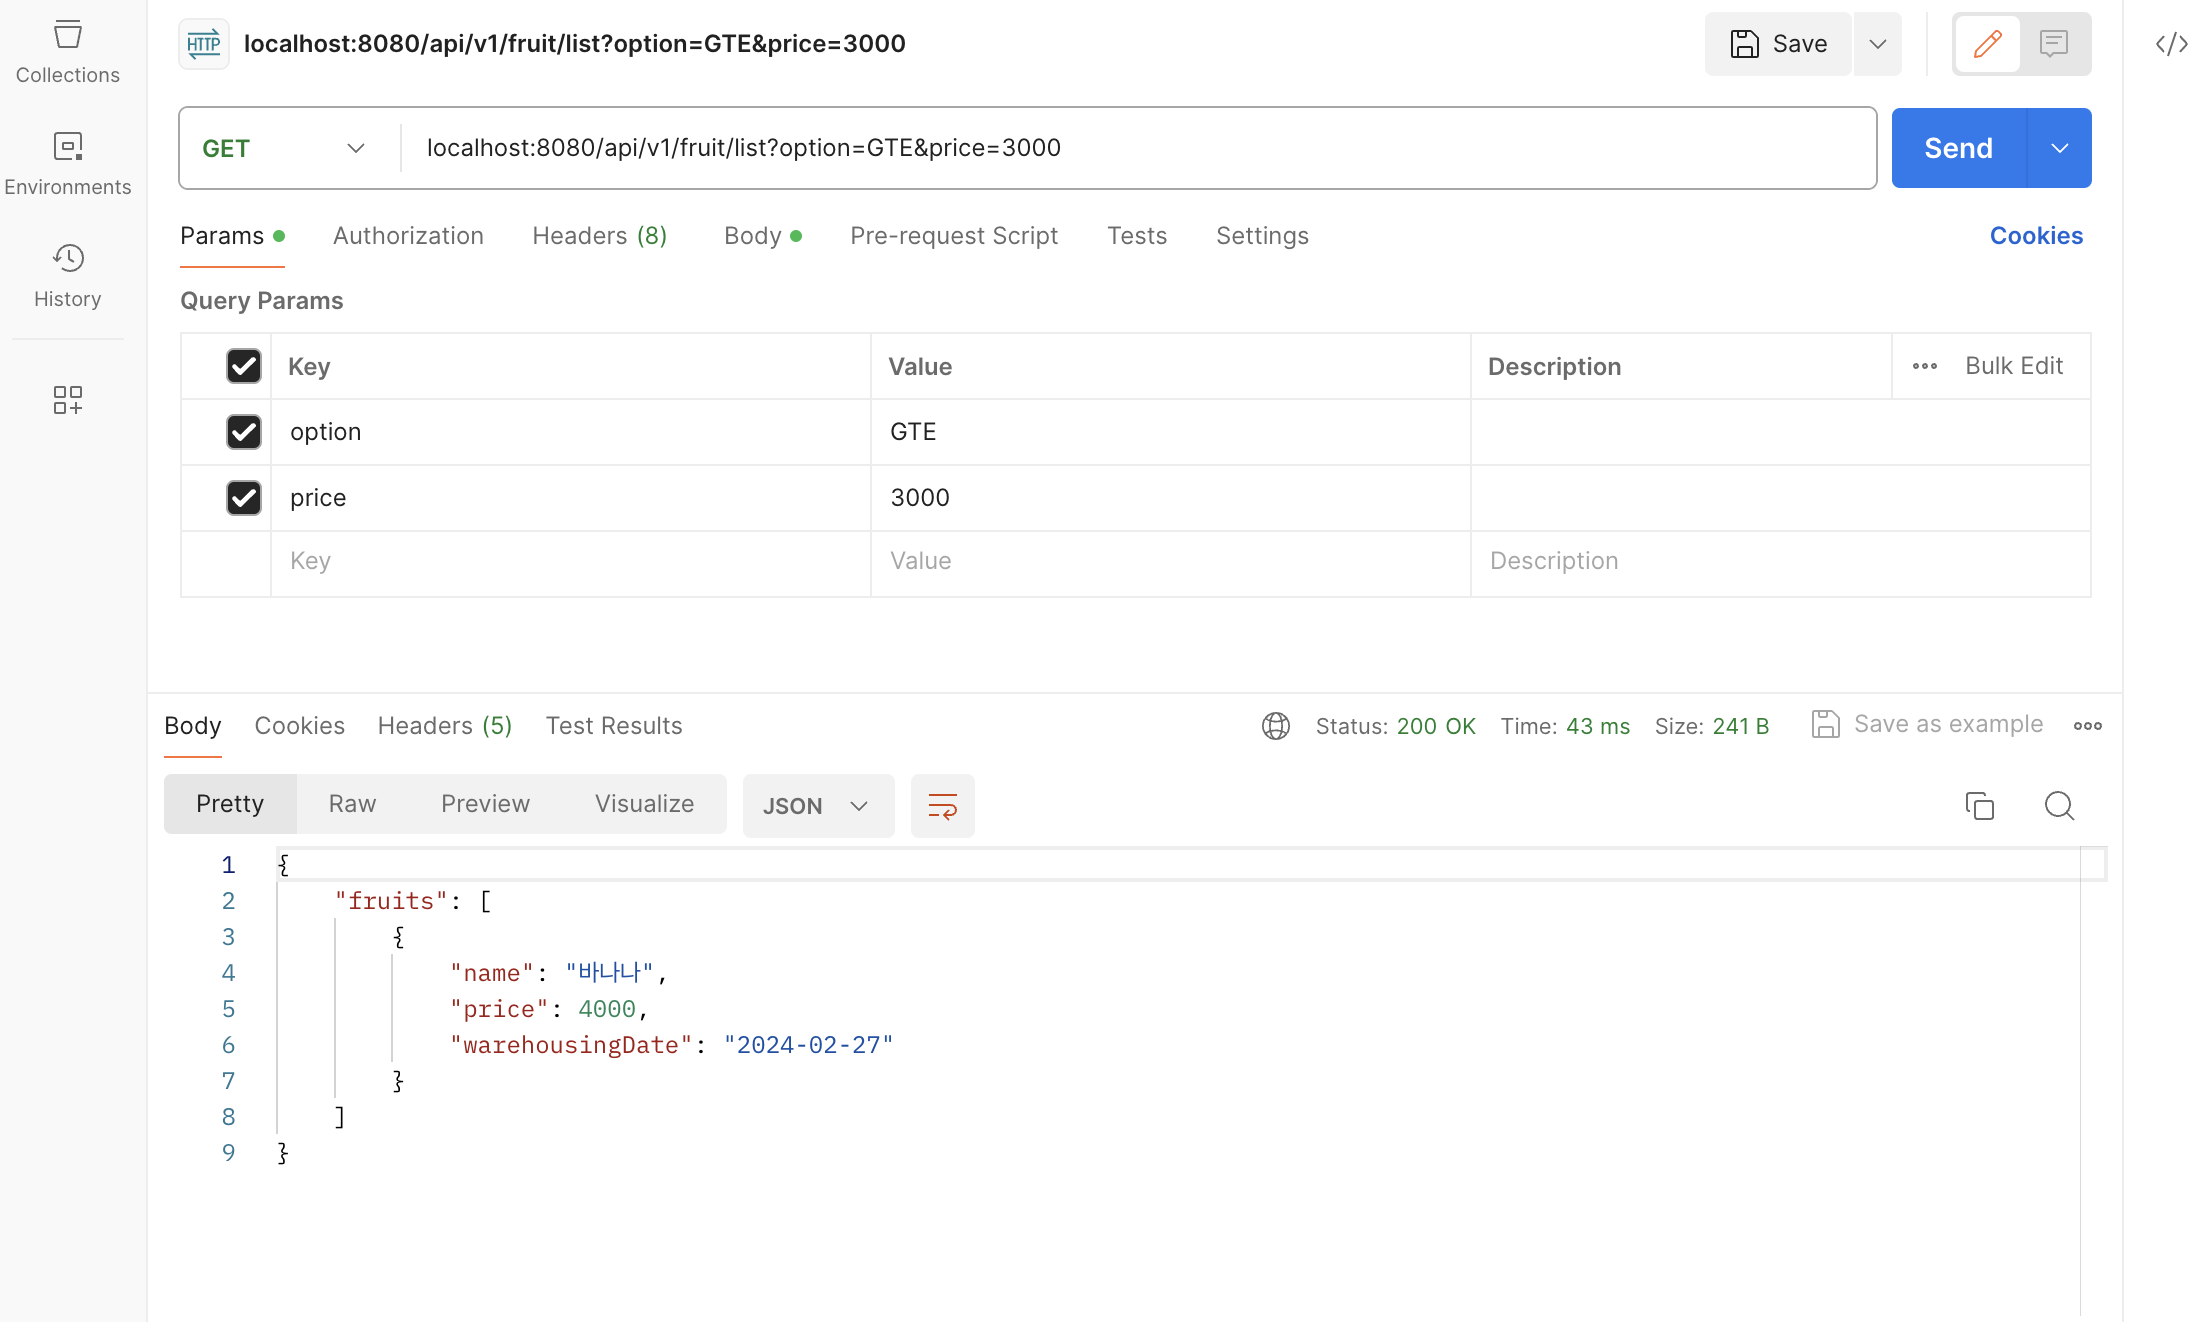Screen dimensions: 2208x1322
Task: Switch to the Authorization tab
Action: (408, 236)
